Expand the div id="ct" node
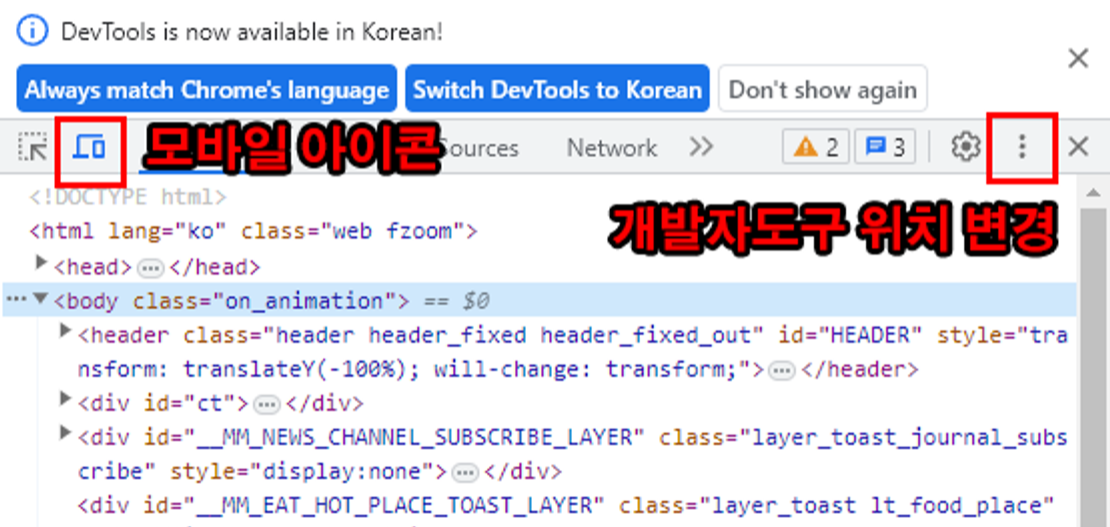The width and height of the screenshot is (1110, 527). click(66, 399)
